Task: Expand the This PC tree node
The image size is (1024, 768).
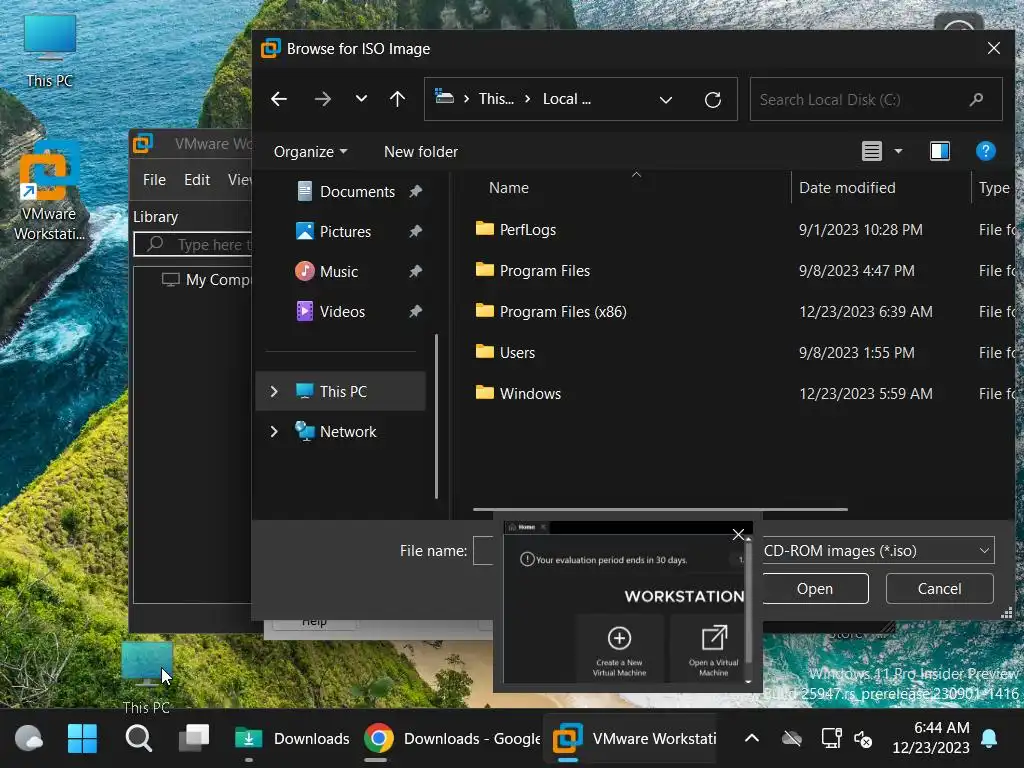Action: pyautogui.click(x=274, y=391)
